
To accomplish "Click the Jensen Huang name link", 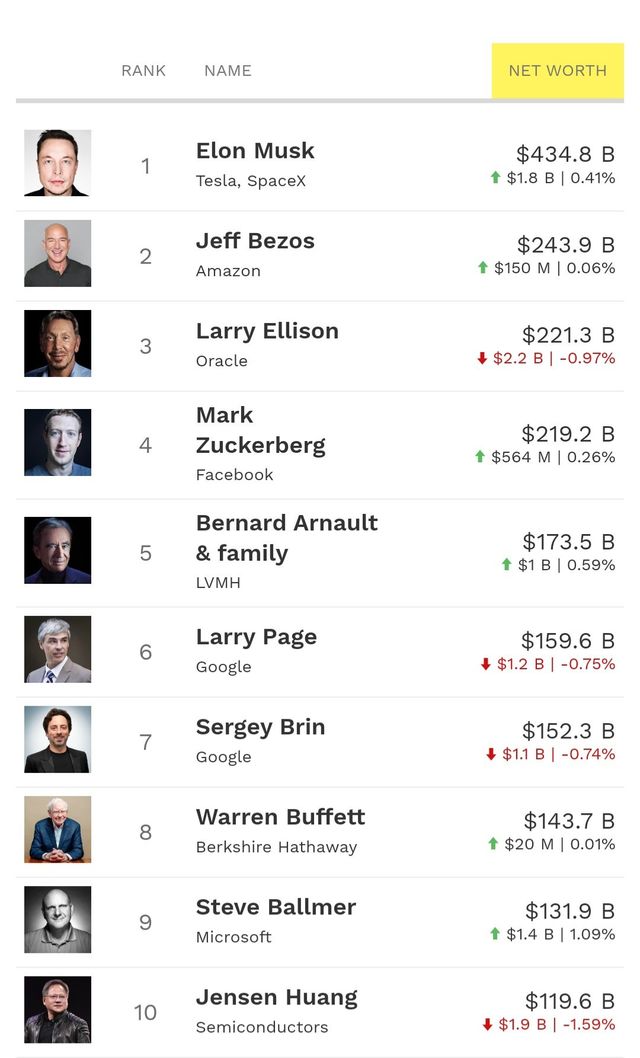I will point(276,997).
